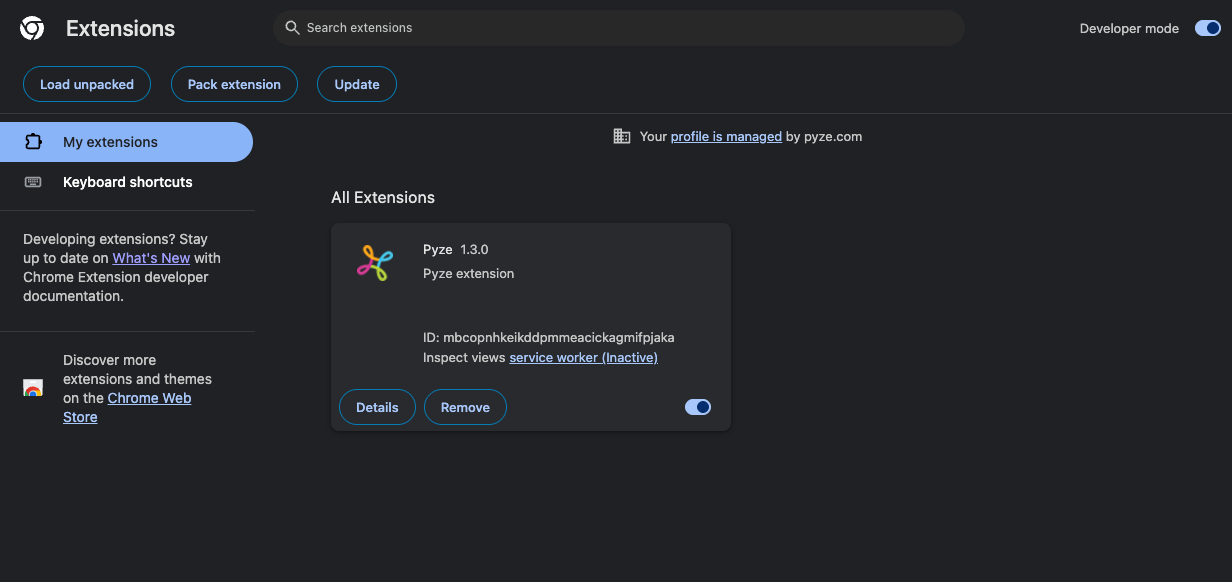1232x582 pixels.
Task: Open the service worker inspect view
Action: tap(583, 357)
